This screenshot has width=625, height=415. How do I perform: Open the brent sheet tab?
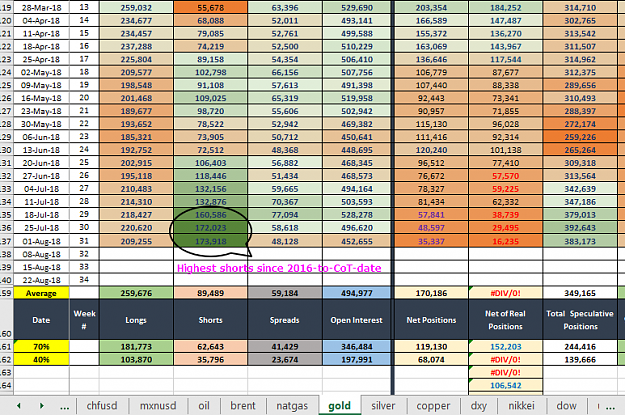pos(243,406)
